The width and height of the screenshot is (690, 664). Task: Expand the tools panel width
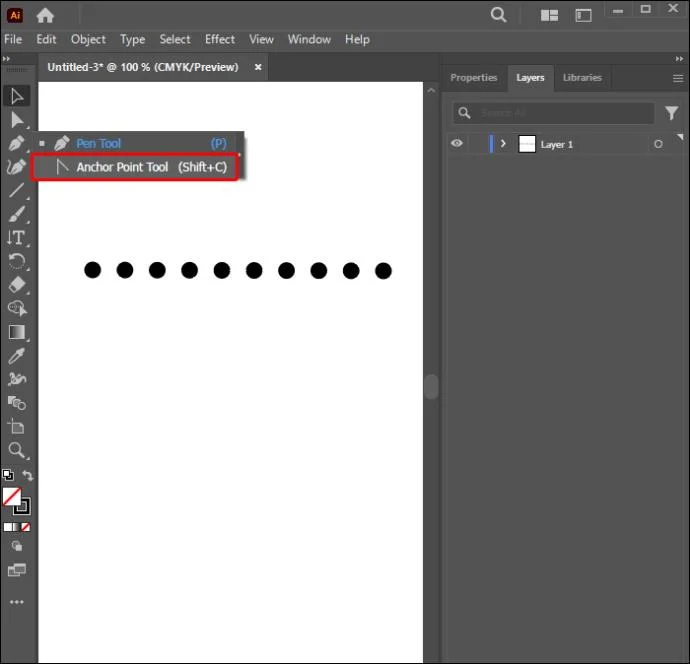pos(6,59)
